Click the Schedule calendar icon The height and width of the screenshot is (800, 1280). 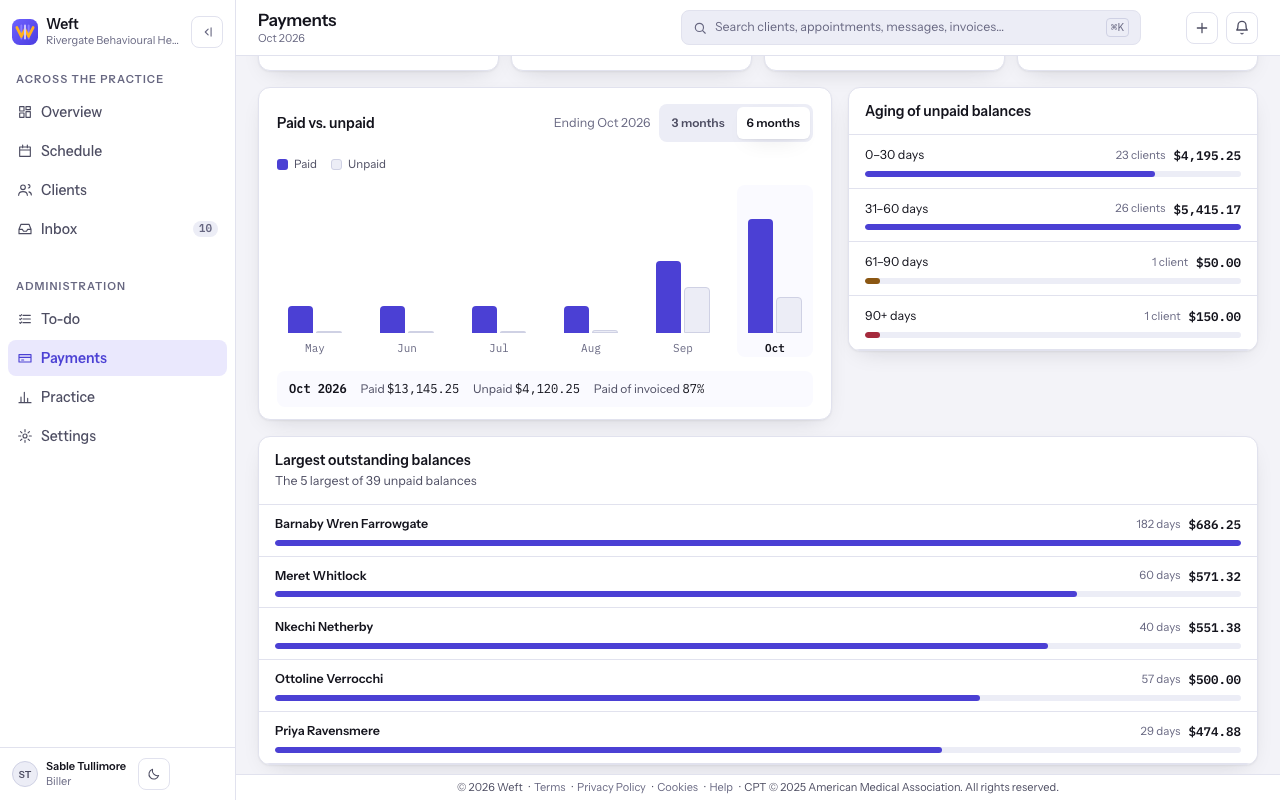click(x=25, y=151)
